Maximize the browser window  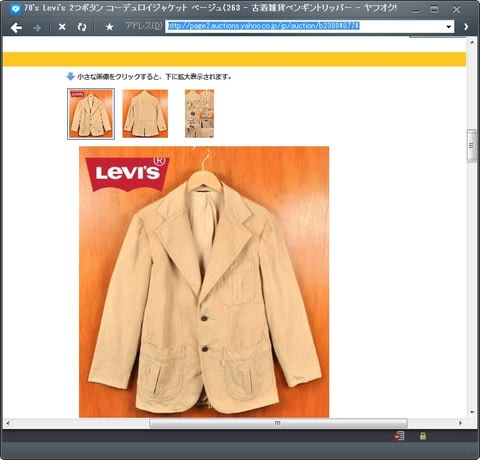pos(434,9)
